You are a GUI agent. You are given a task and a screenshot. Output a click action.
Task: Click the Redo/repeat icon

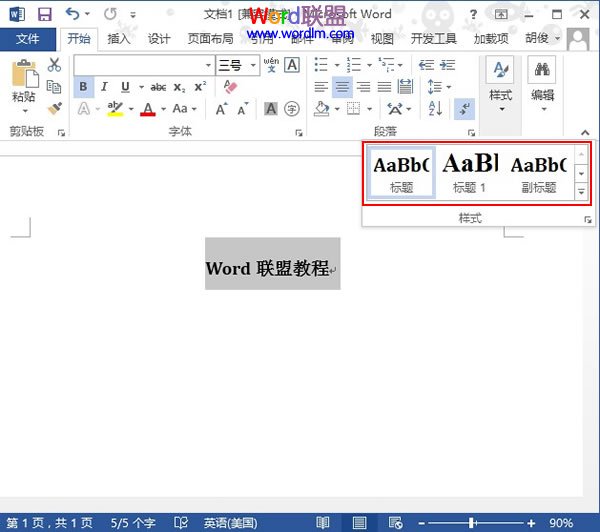tap(110, 14)
